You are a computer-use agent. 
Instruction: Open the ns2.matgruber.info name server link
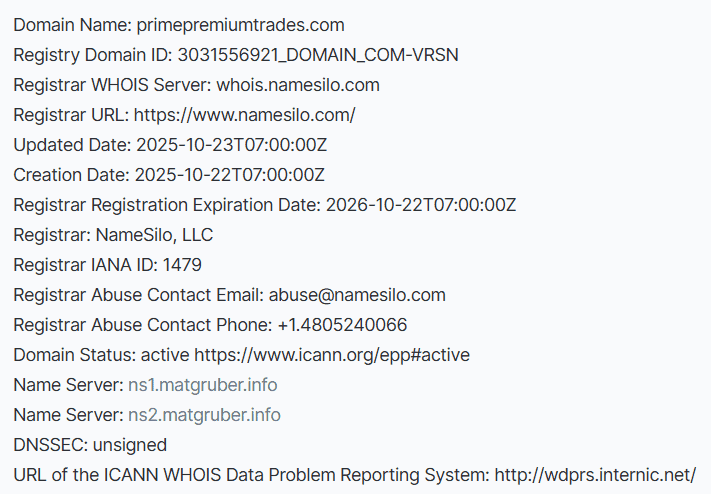point(204,415)
